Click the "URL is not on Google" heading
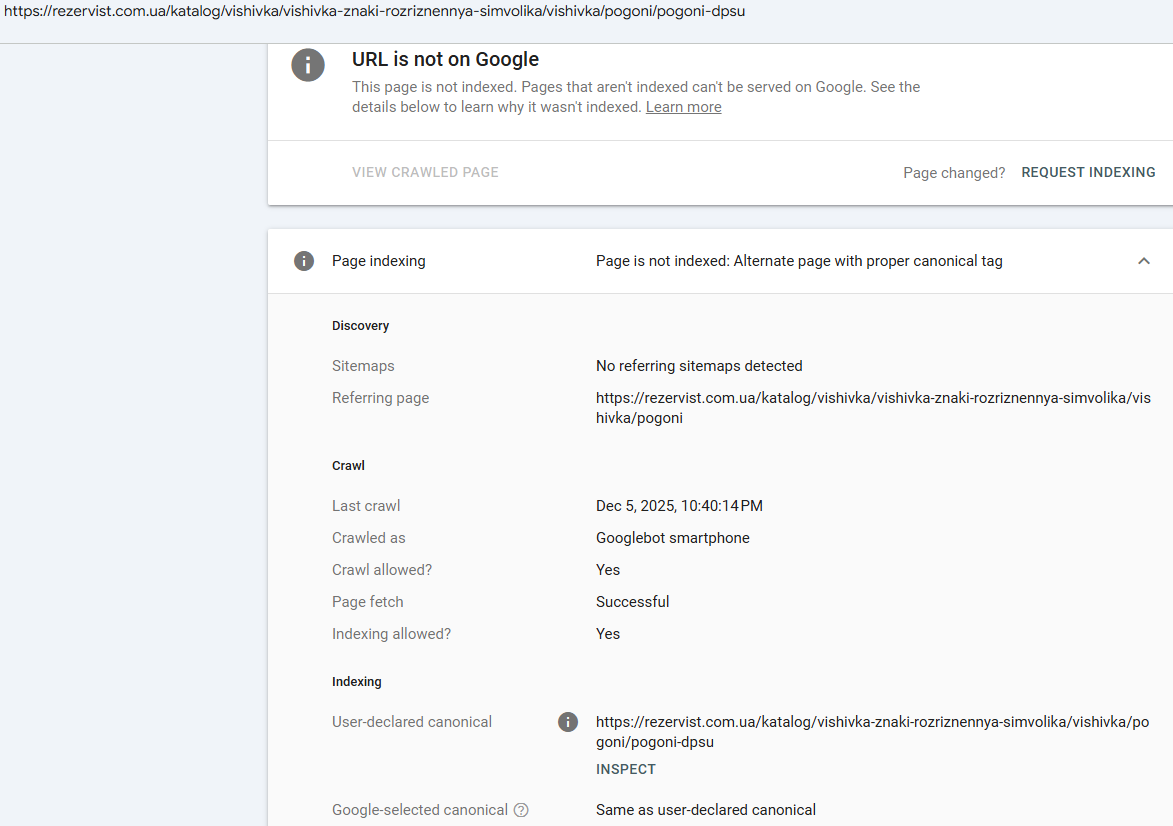 445,60
